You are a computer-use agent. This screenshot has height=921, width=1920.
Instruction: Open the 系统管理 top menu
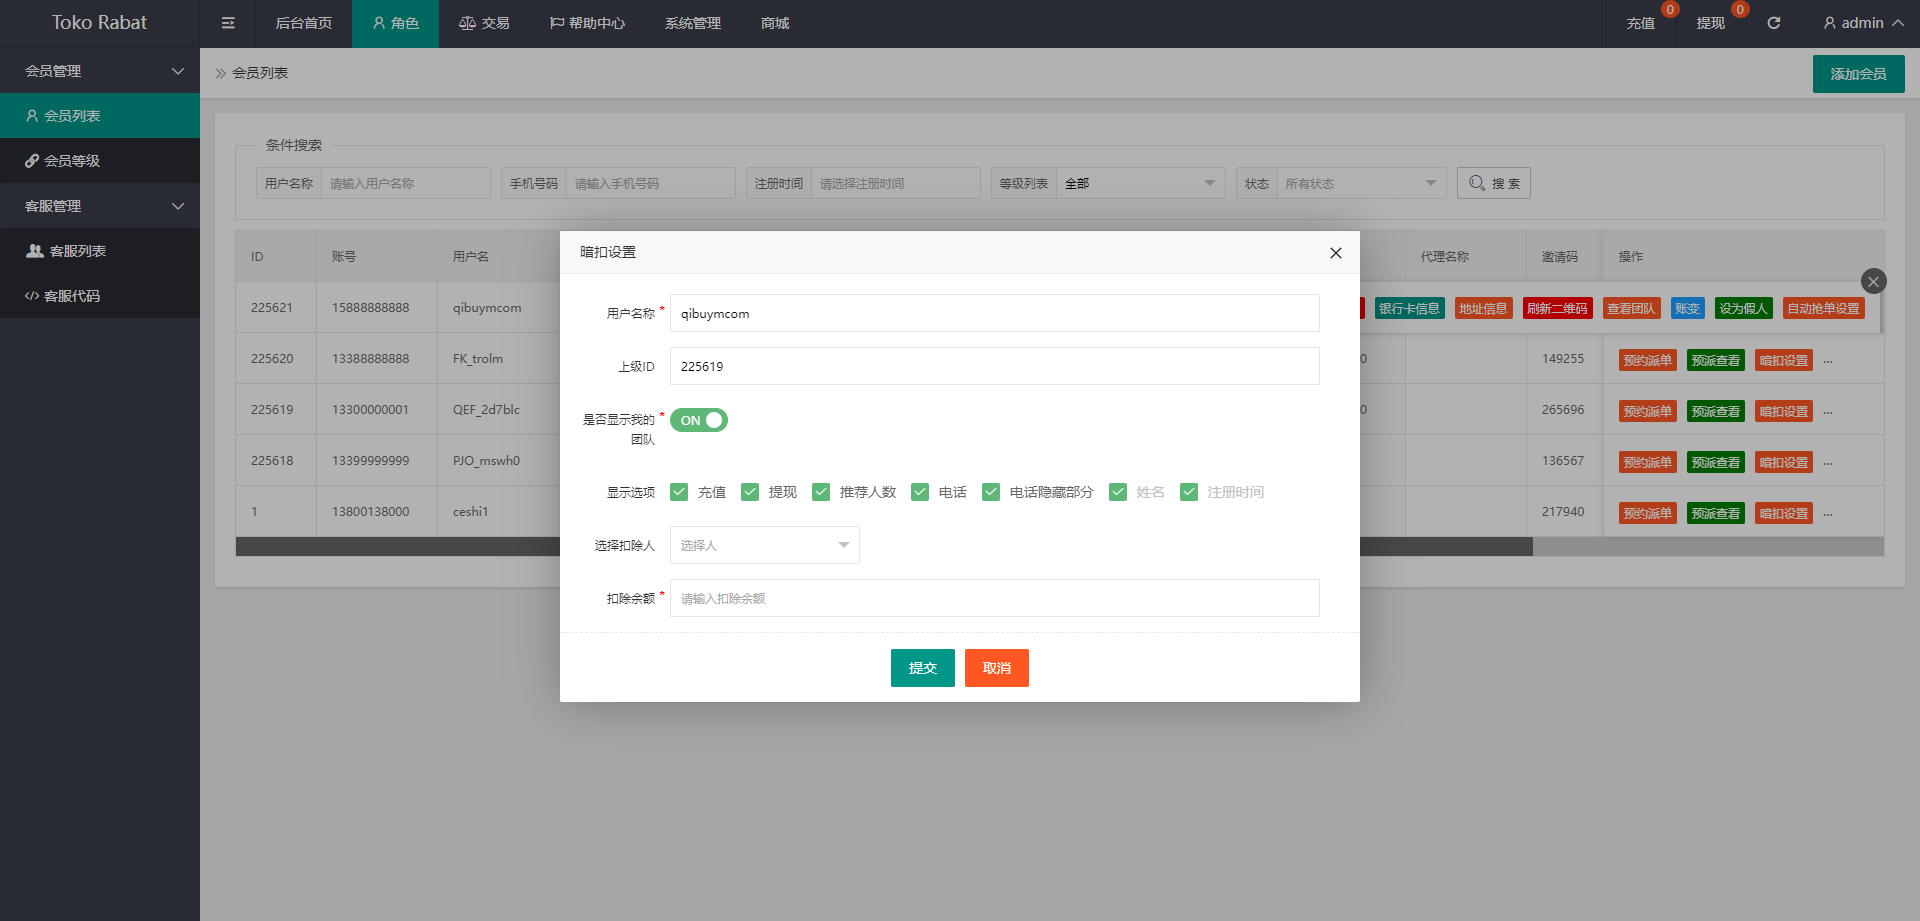692,23
